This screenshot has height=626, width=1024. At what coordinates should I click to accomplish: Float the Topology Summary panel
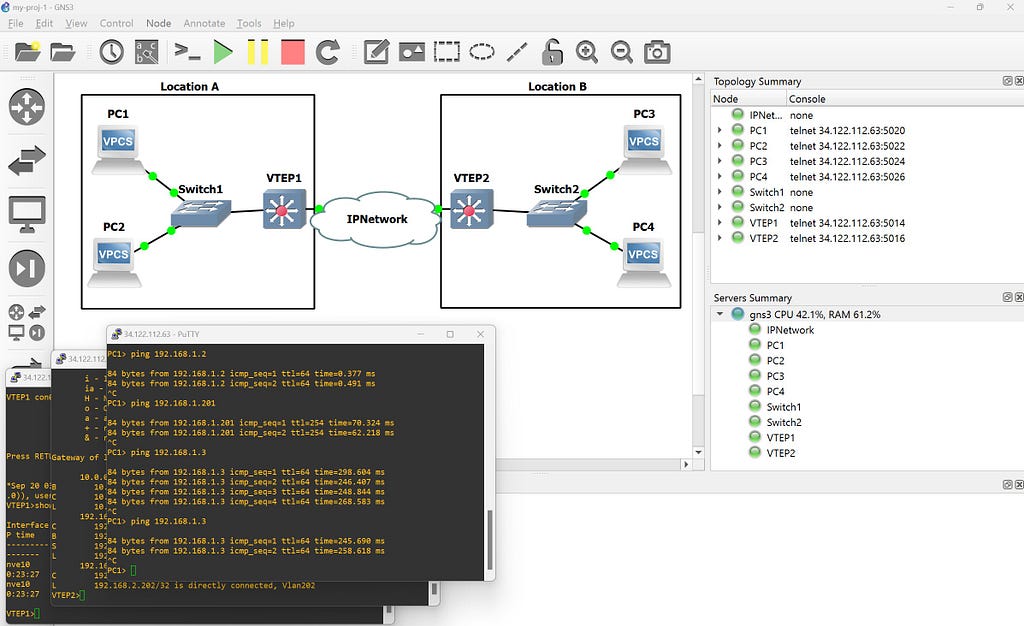(x=1008, y=81)
